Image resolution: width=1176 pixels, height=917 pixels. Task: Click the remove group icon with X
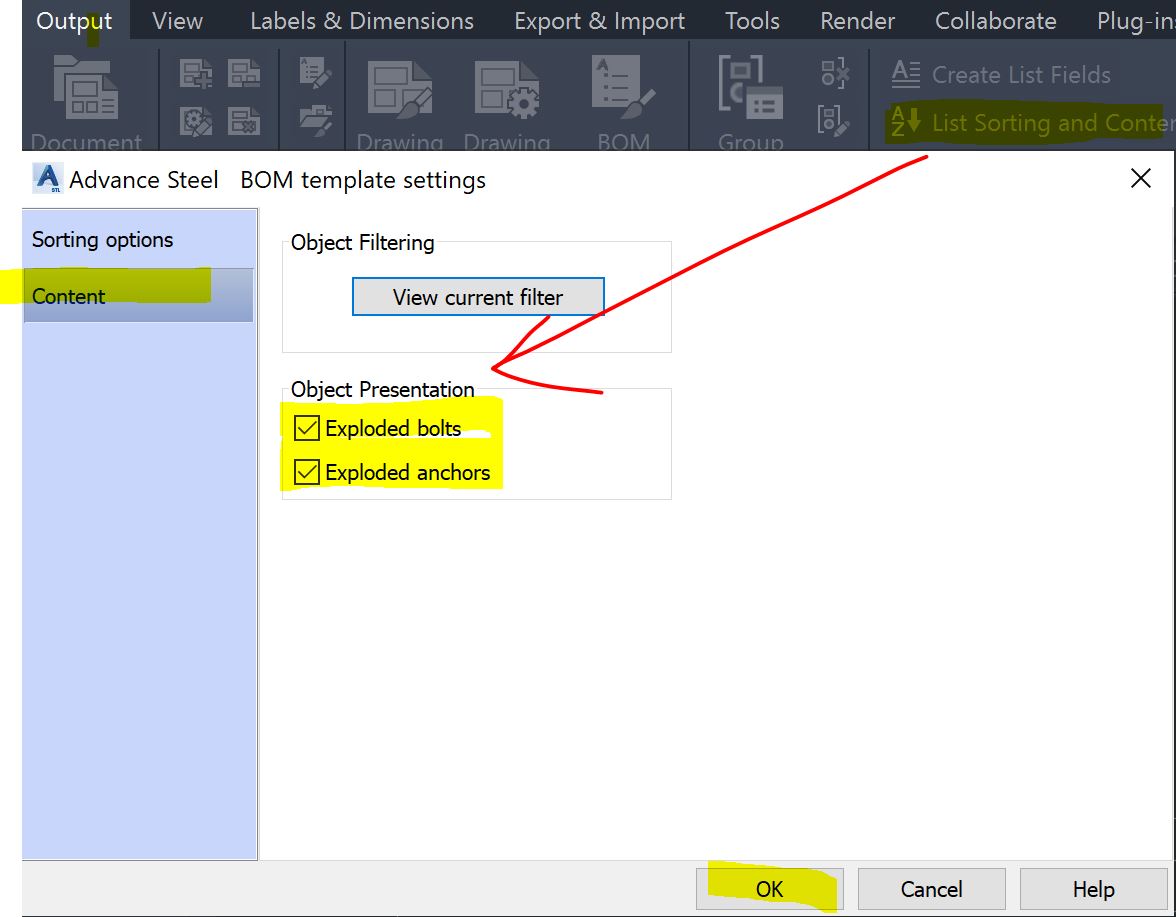coord(834,73)
